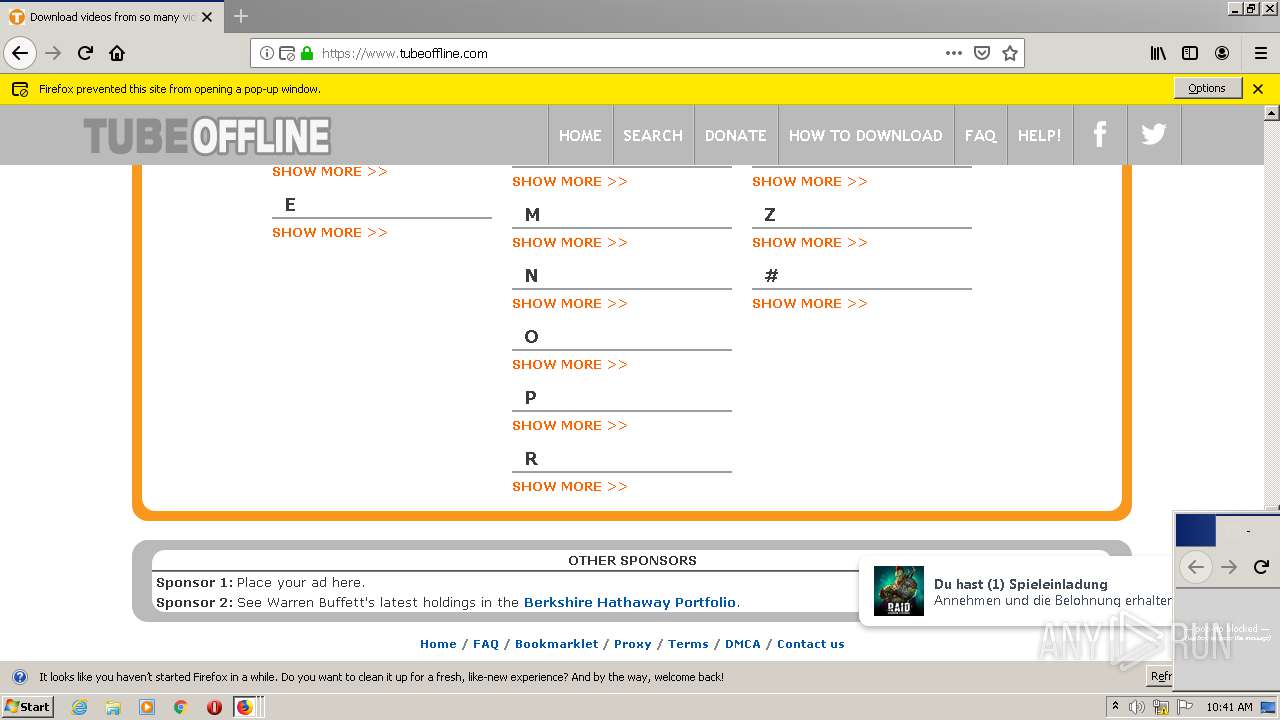Viewport: 1280px width, 720px height.
Task: Click the green padlock security icon
Action: (307, 53)
